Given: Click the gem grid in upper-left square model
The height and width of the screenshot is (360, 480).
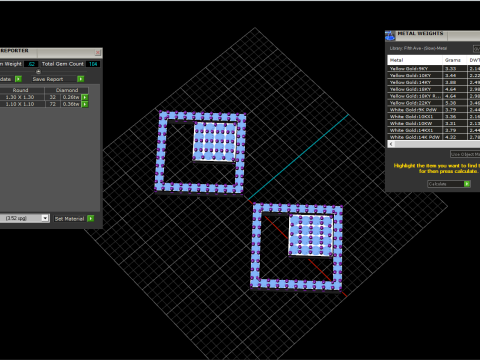Looking at the screenshot, I should click(x=215, y=142).
